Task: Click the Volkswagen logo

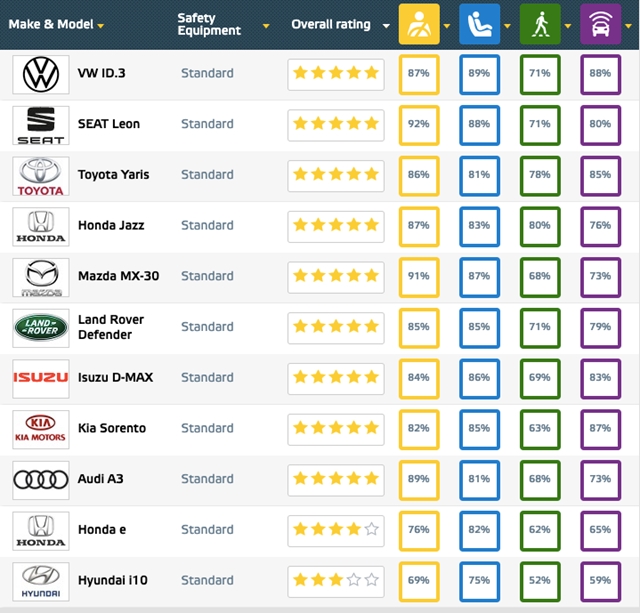Action: (41, 74)
